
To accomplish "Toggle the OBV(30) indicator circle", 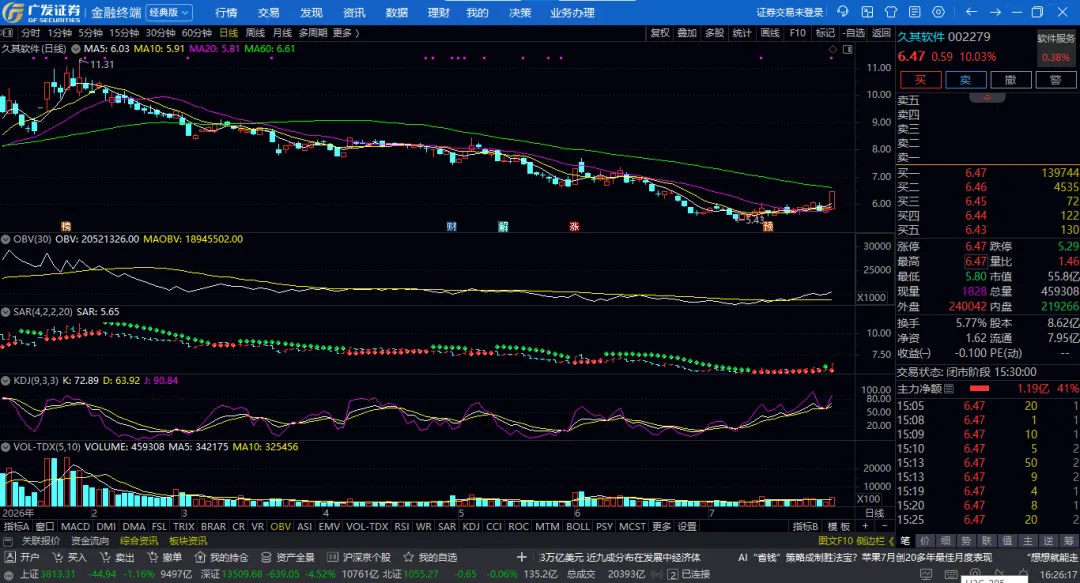I will pyautogui.click(x=6, y=239).
